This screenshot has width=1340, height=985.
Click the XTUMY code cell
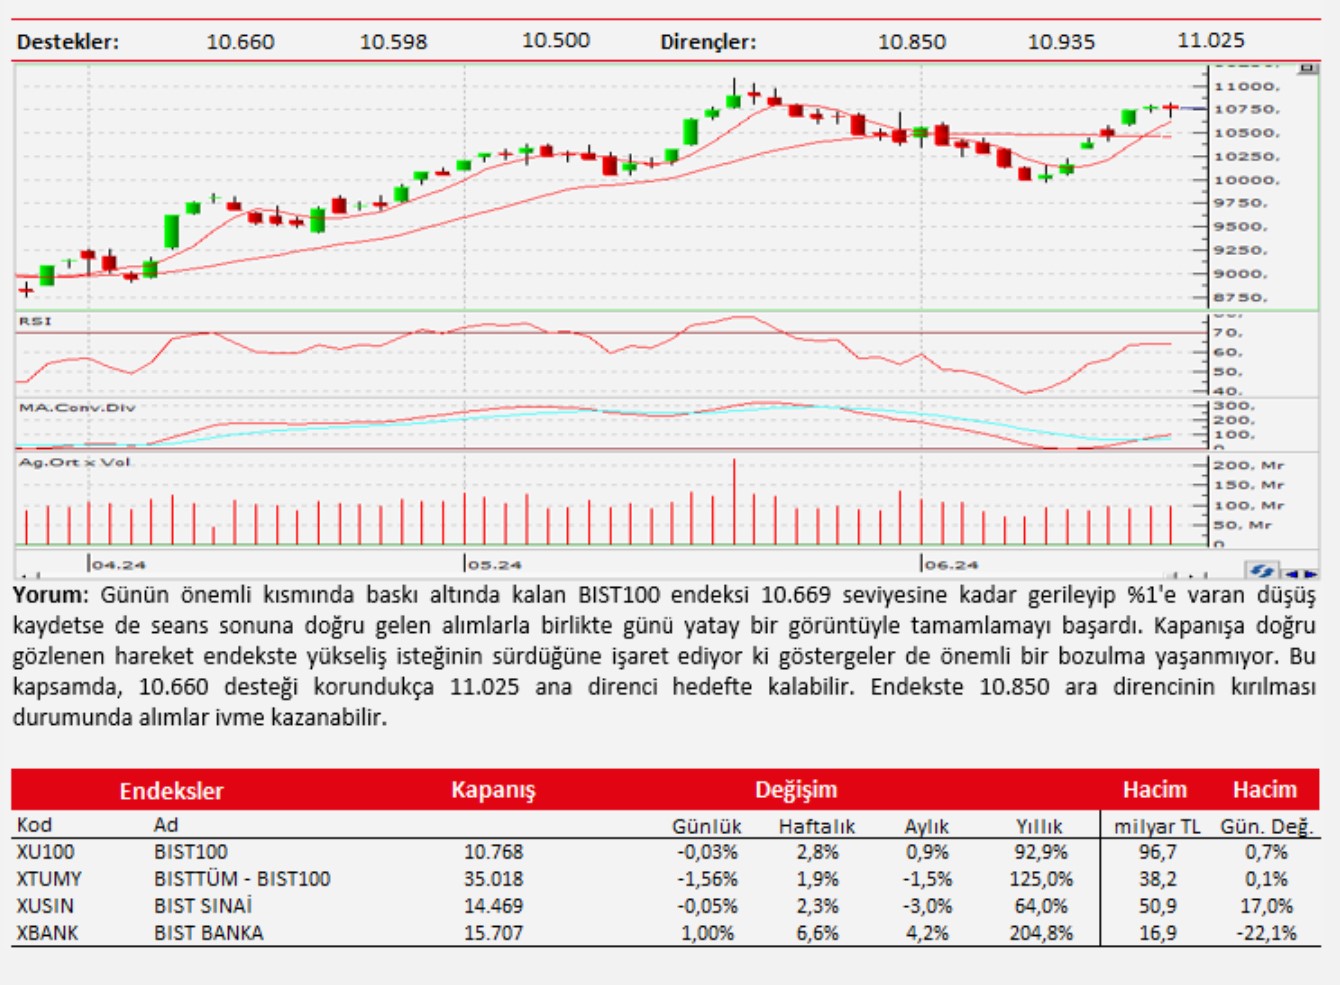tap(49, 879)
